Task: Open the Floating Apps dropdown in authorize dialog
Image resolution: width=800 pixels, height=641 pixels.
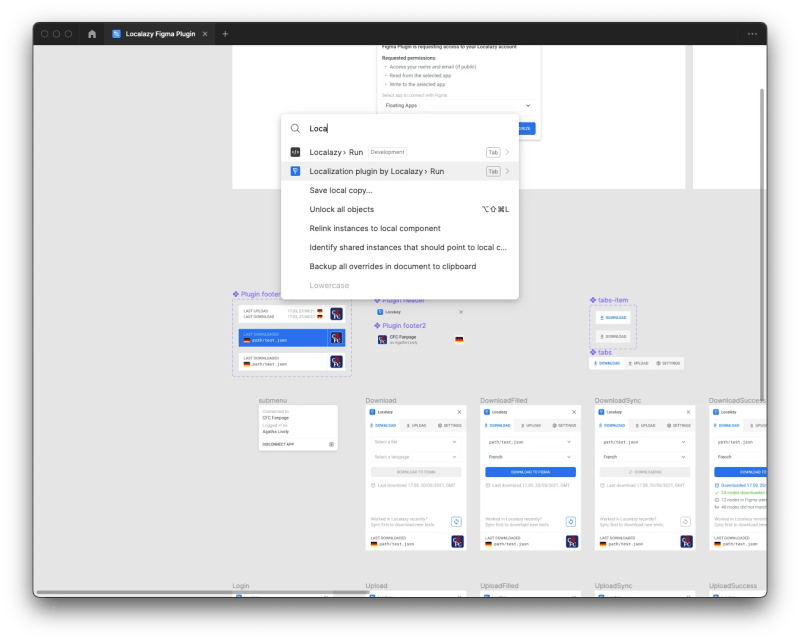Action: [456, 105]
